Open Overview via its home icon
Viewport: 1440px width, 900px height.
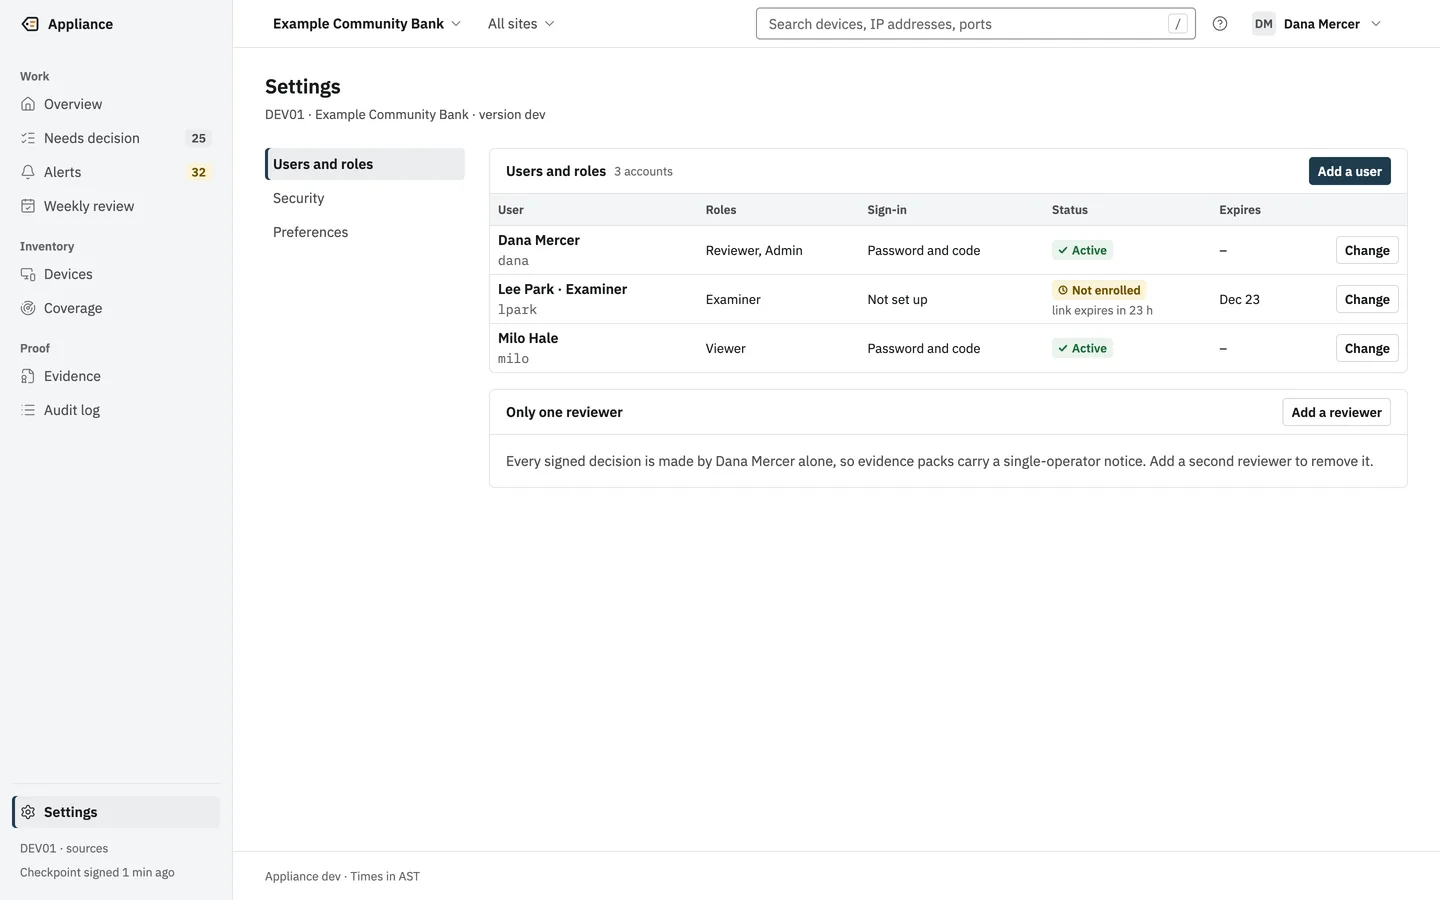pos(28,104)
